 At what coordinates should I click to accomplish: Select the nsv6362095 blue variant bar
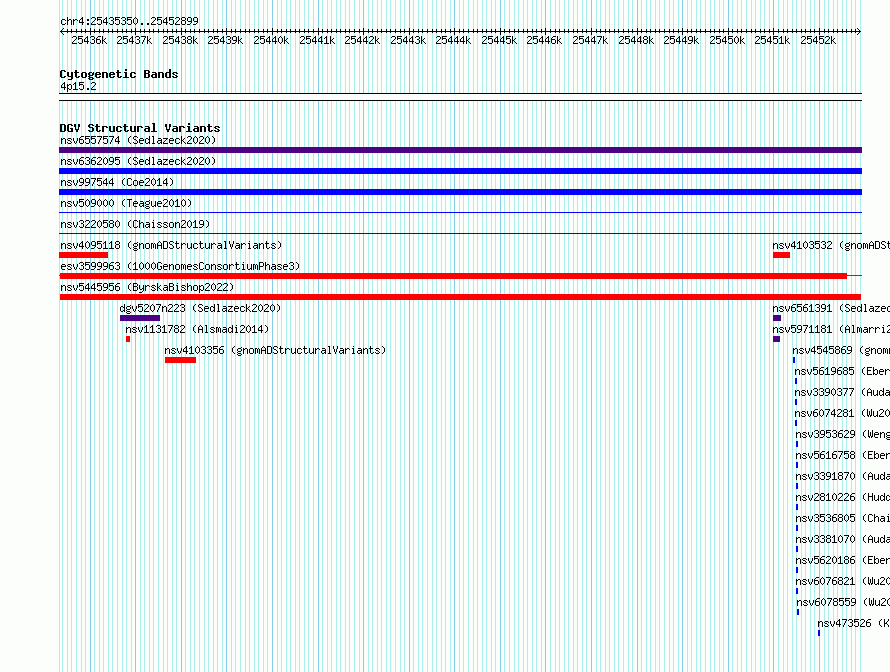460,171
